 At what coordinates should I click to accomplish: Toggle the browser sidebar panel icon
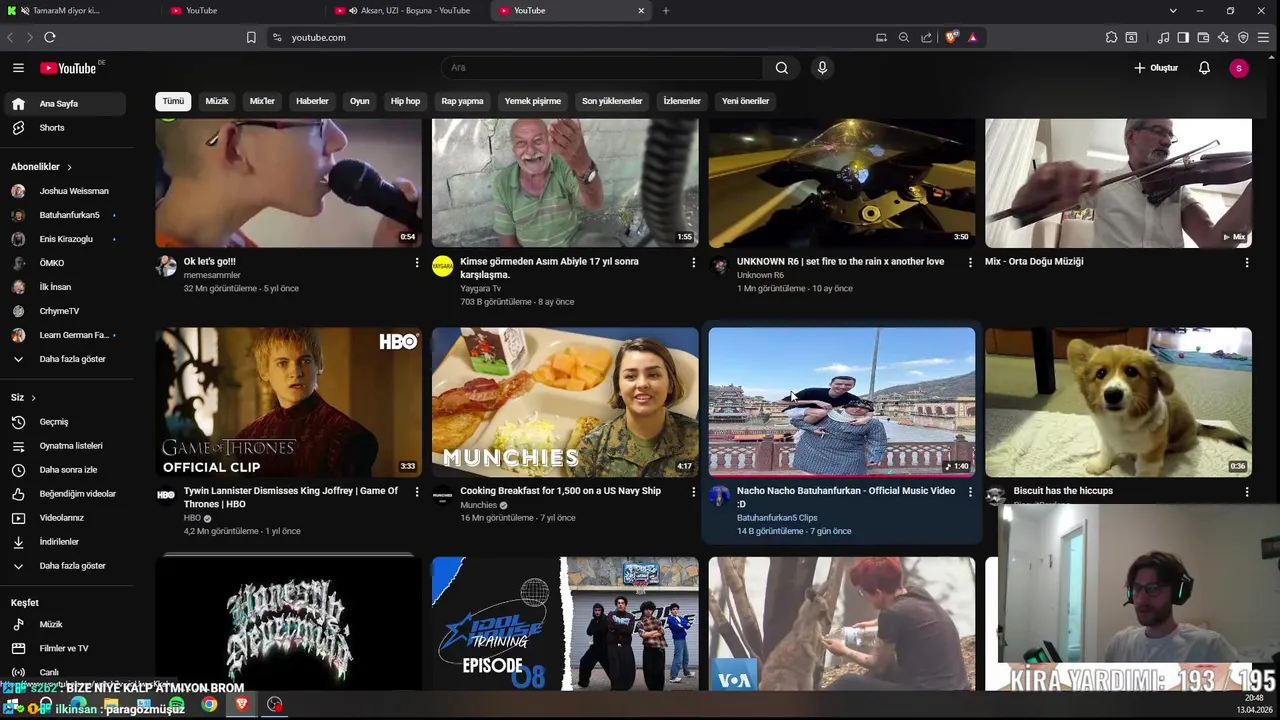click(1183, 37)
